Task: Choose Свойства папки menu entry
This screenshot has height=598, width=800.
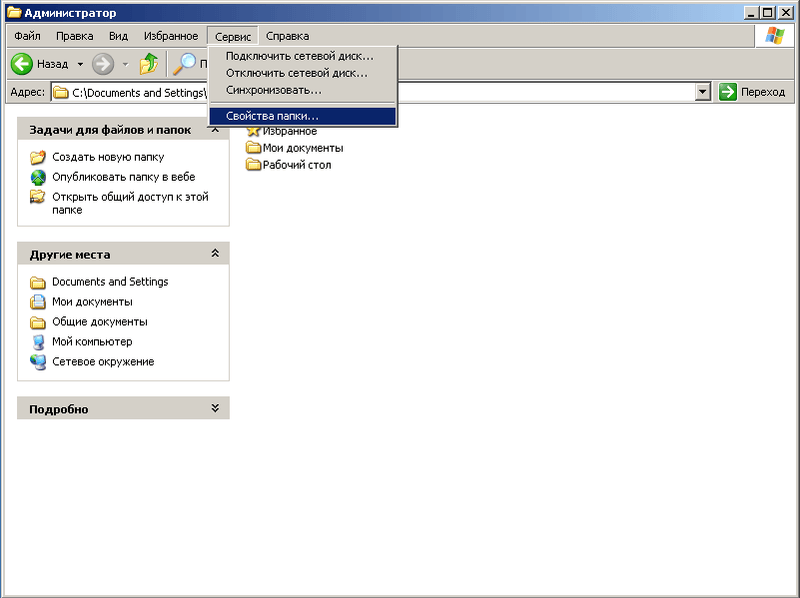Action: pos(303,116)
